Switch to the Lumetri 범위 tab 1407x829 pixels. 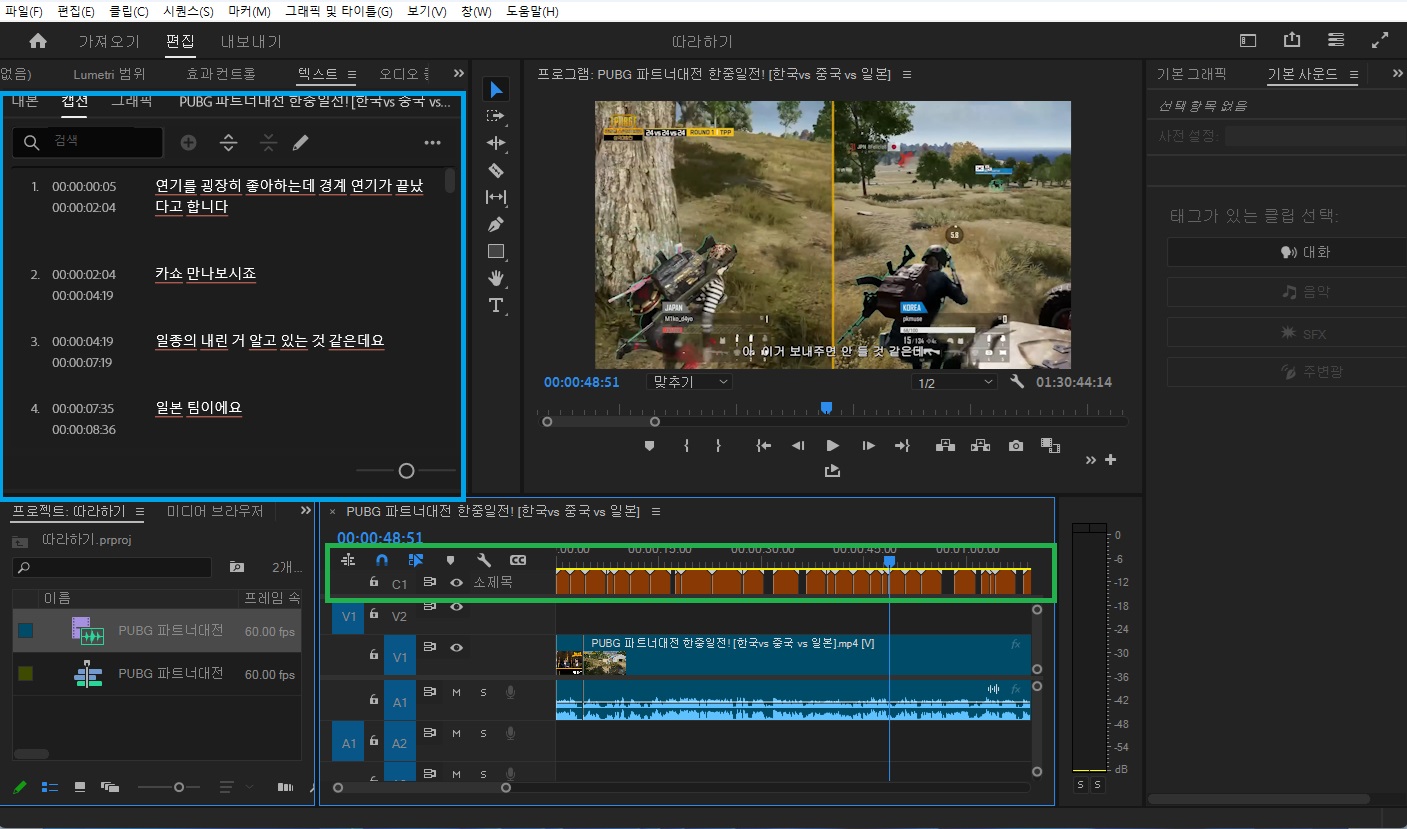point(109,74)
